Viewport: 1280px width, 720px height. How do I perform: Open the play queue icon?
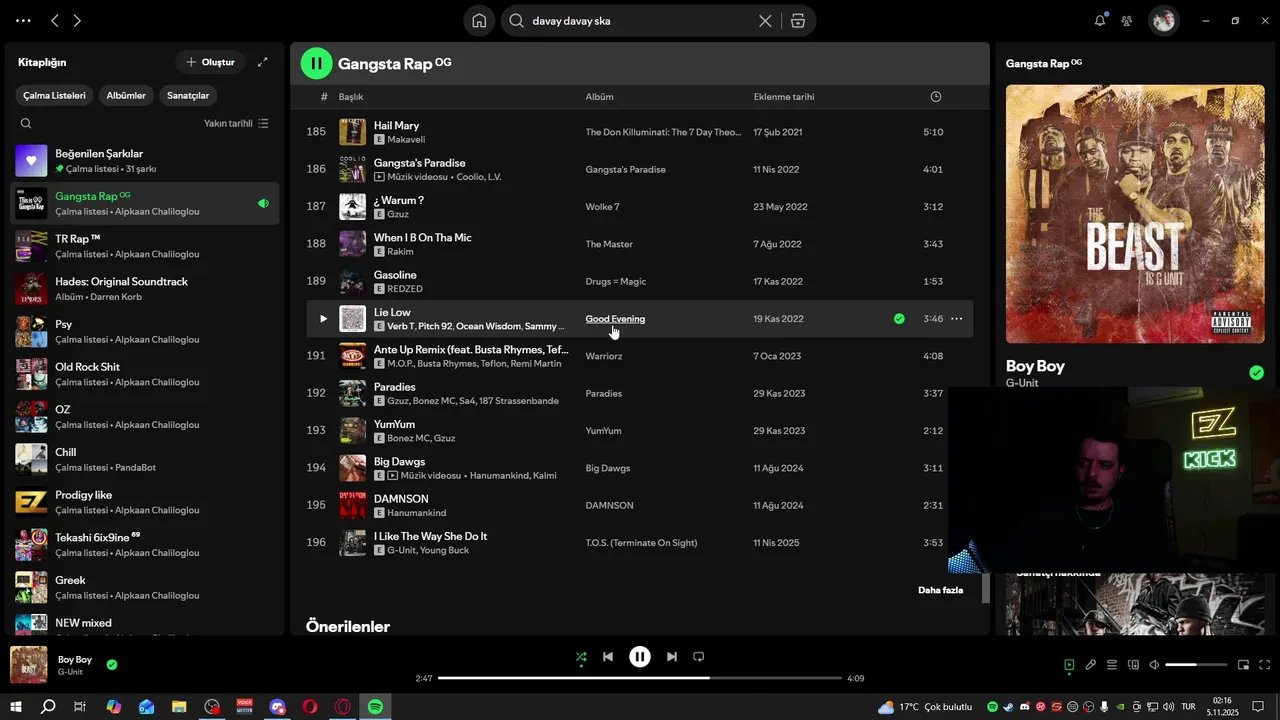(1112, 665)
